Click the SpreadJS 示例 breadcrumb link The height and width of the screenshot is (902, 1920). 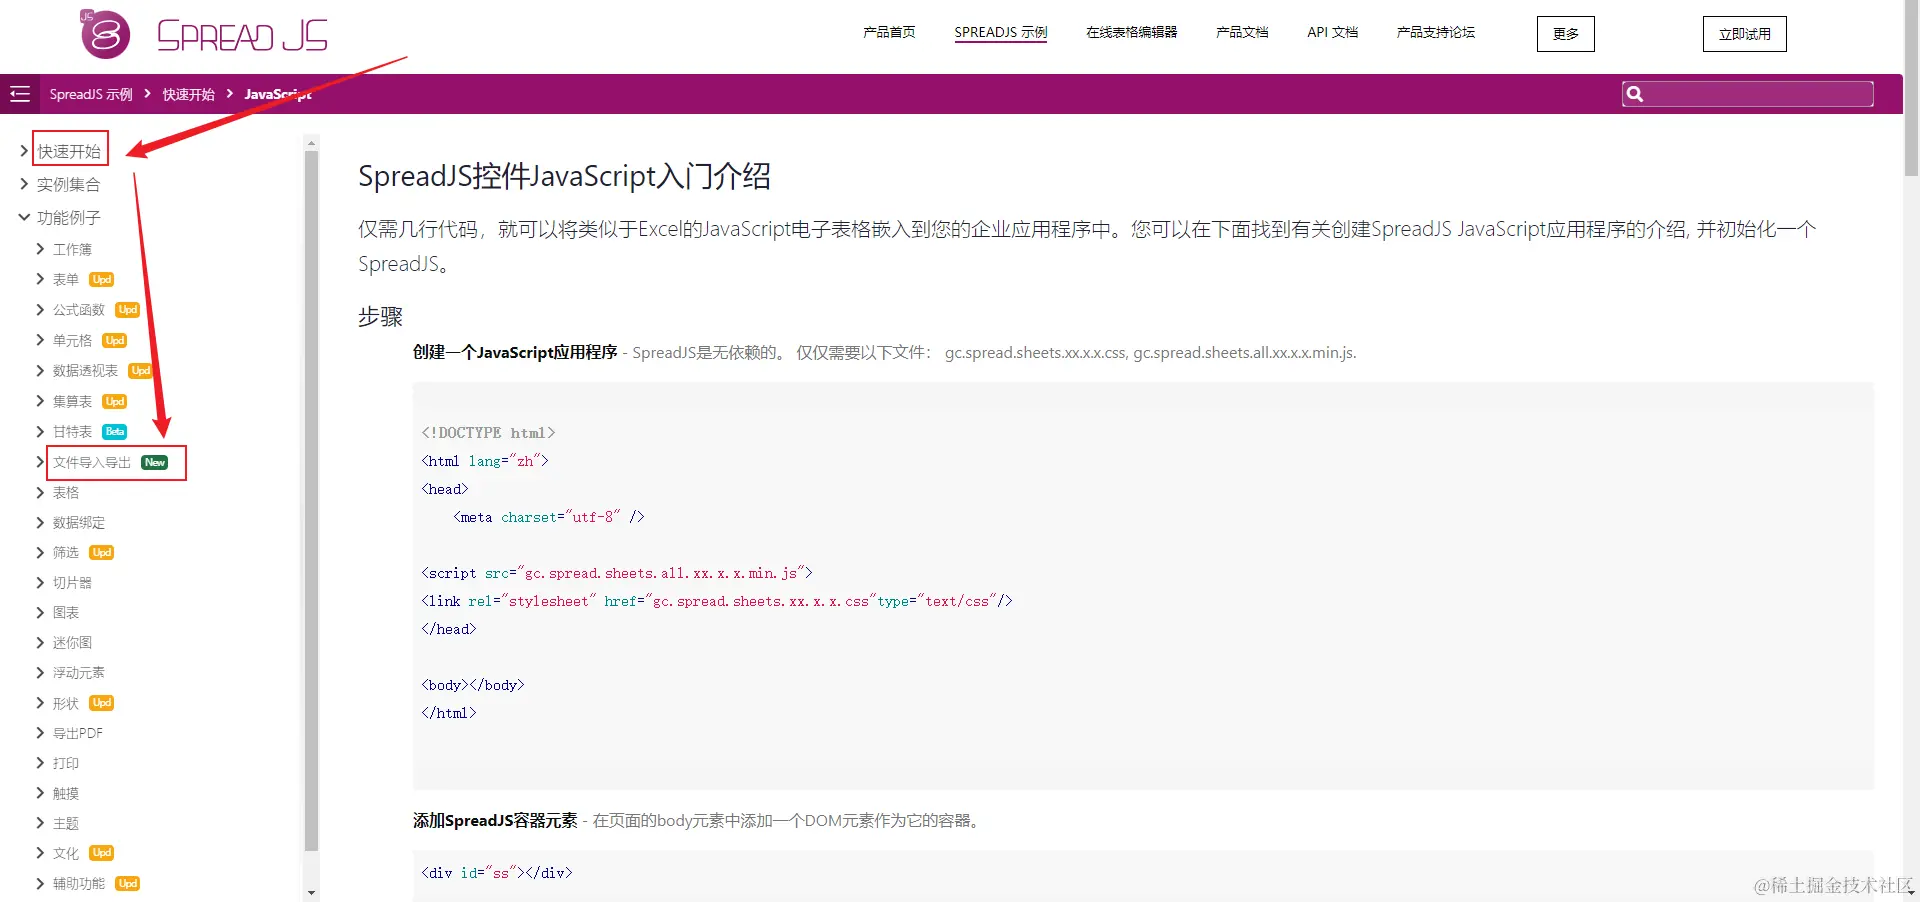[91, 94]
